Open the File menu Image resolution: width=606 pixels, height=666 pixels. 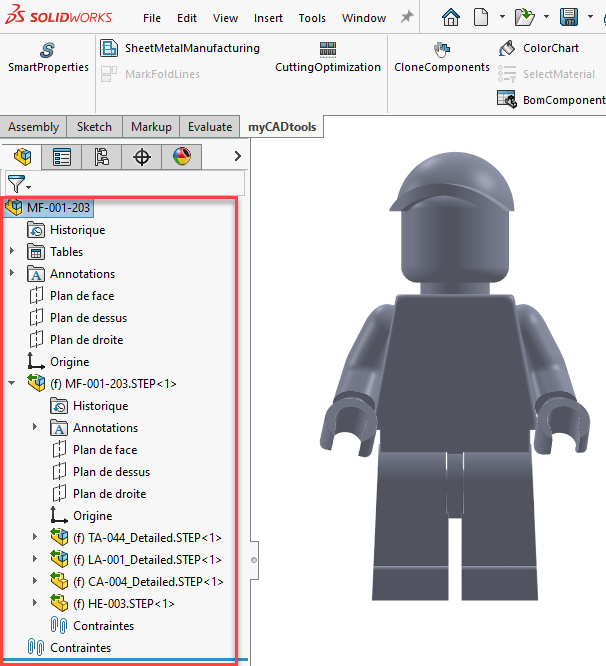152,18
